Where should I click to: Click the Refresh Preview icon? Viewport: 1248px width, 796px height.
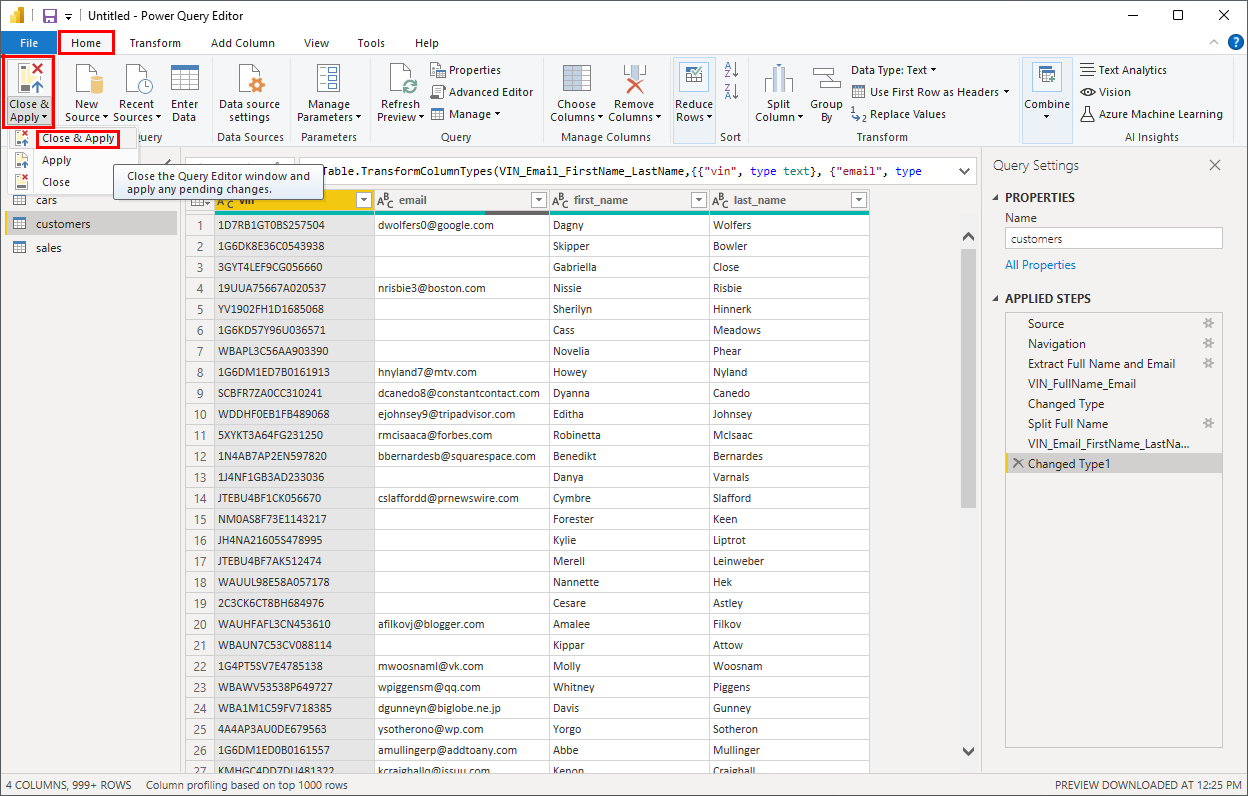(x=401, y=80)
